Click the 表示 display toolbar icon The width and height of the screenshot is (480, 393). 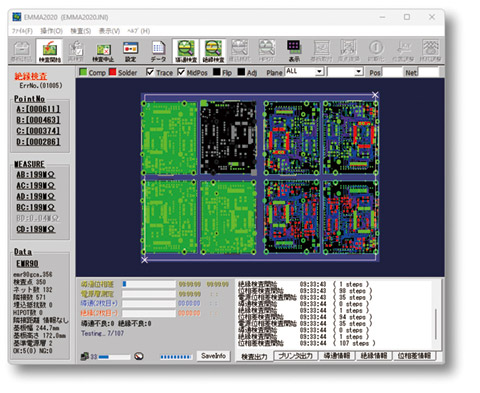click(x=294, y=52)
